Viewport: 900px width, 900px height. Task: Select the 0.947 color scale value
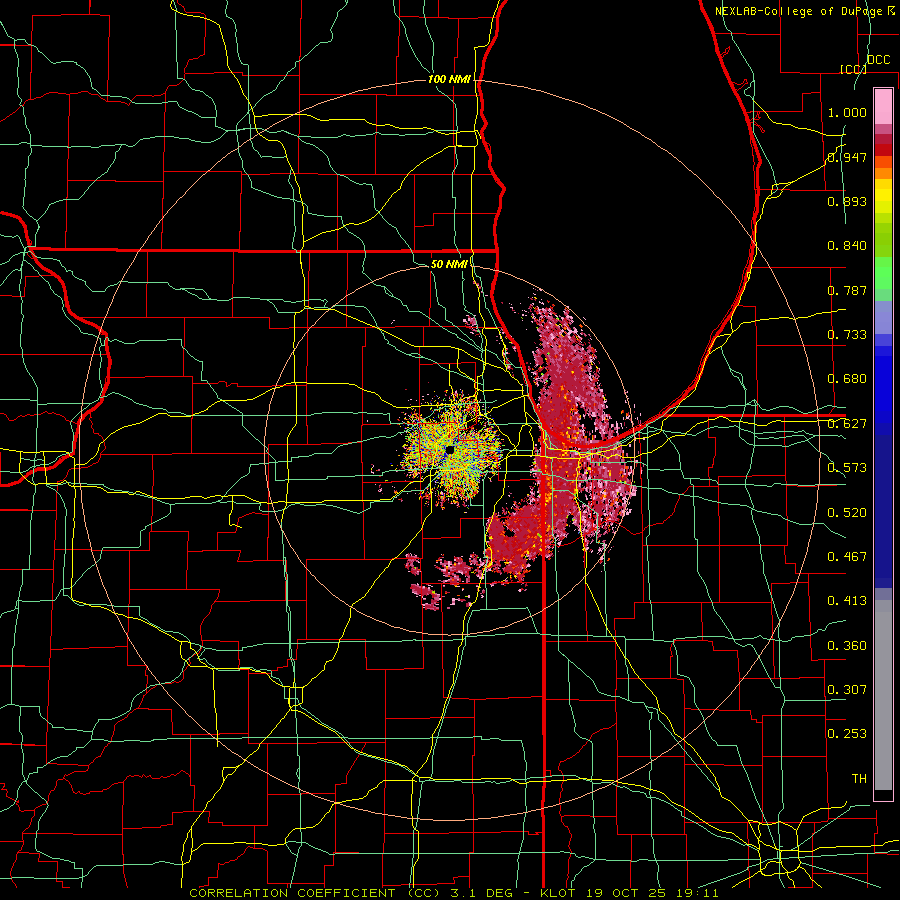(847, 157)
